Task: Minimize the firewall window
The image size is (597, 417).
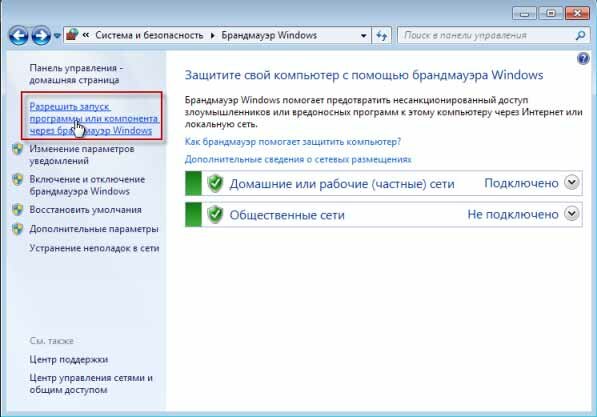Action: (524, 14)
